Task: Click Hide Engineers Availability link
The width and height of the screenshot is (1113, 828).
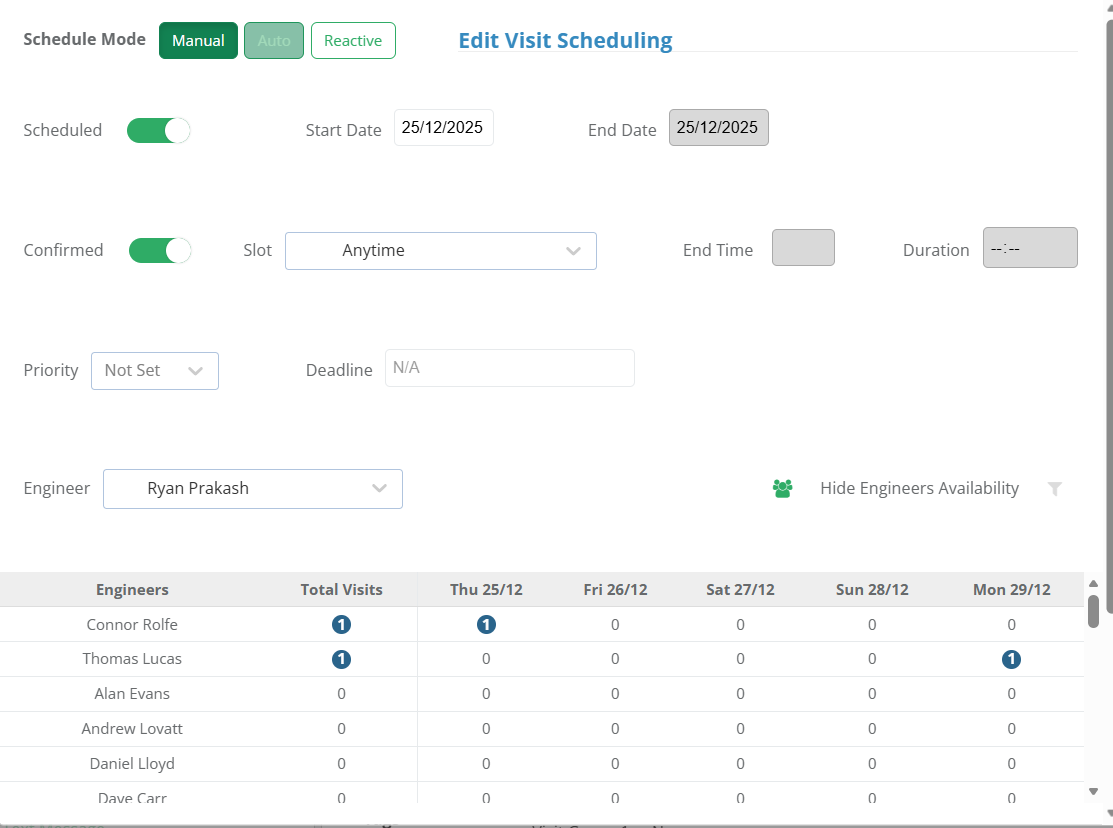Action: coord(919,489)
